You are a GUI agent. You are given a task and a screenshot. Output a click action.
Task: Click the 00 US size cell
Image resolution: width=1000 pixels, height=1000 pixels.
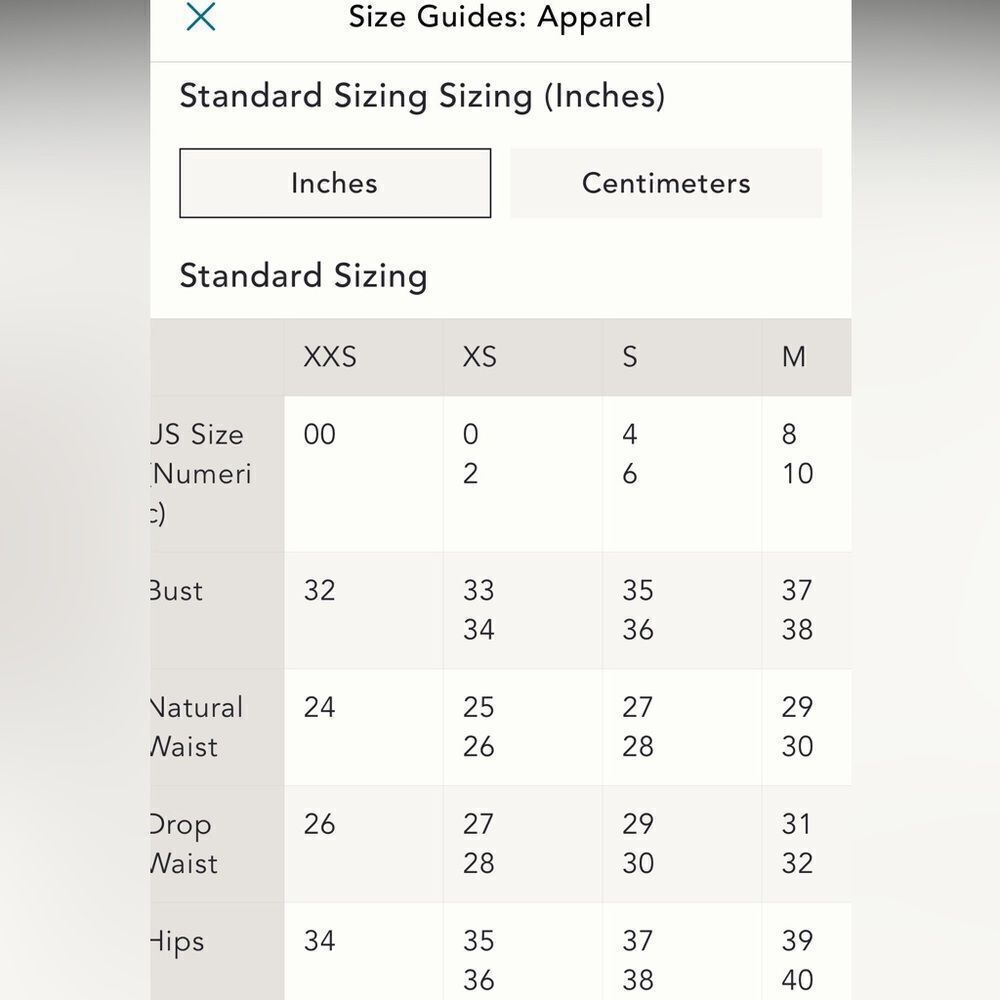[320, 434]
